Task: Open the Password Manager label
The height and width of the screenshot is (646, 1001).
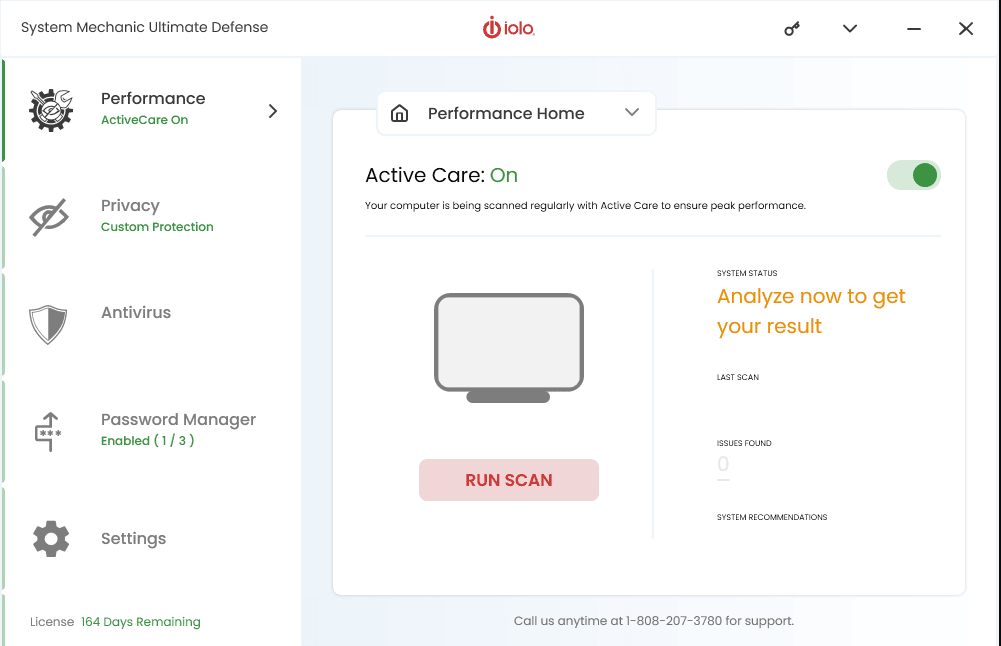Action: click(x=178, y=419)
